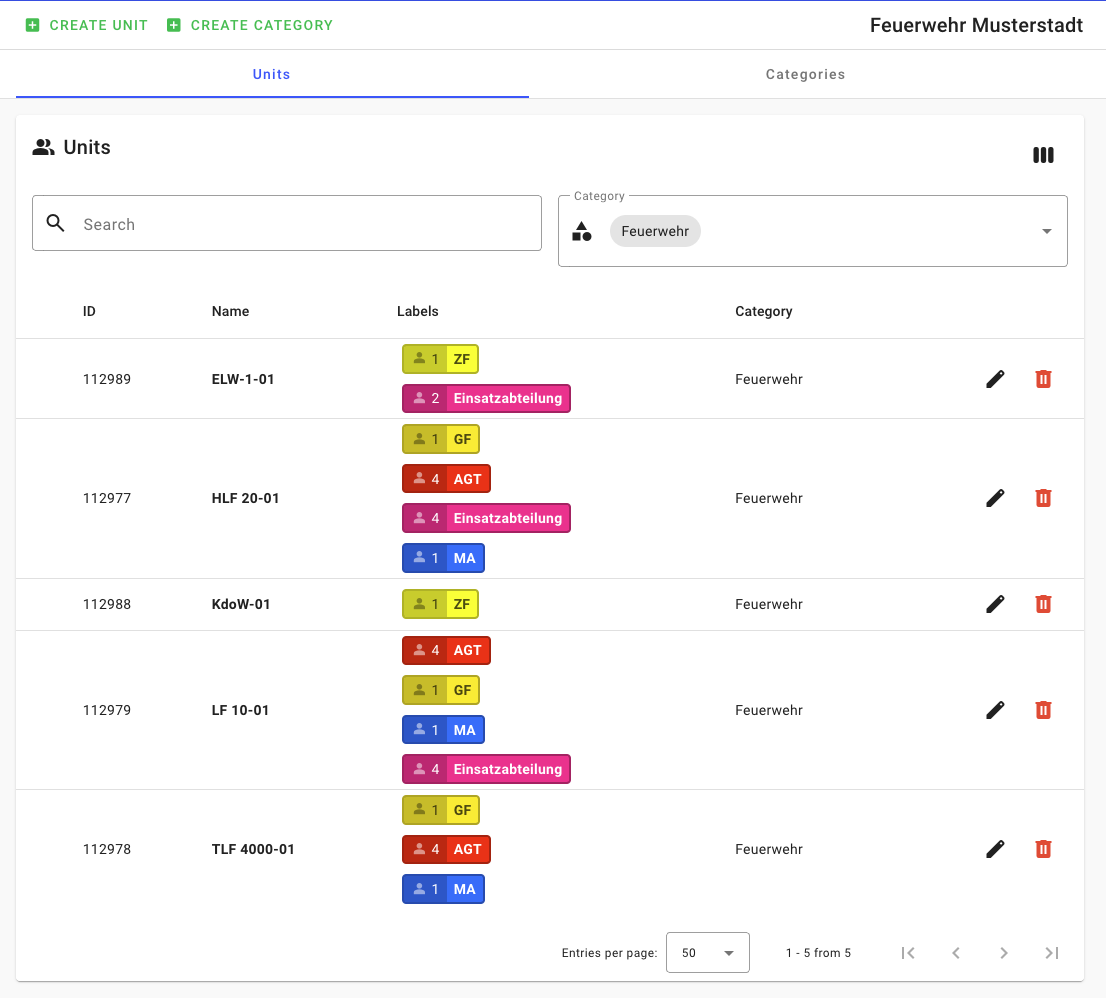Viewport: 1106px width, 998px height.
Task: Click the edit pencil for ELW-1-01
Action: pos(995,379)
